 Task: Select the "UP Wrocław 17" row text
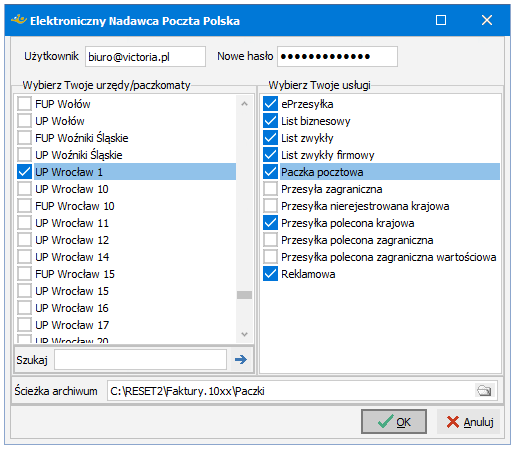pos(72,325)
